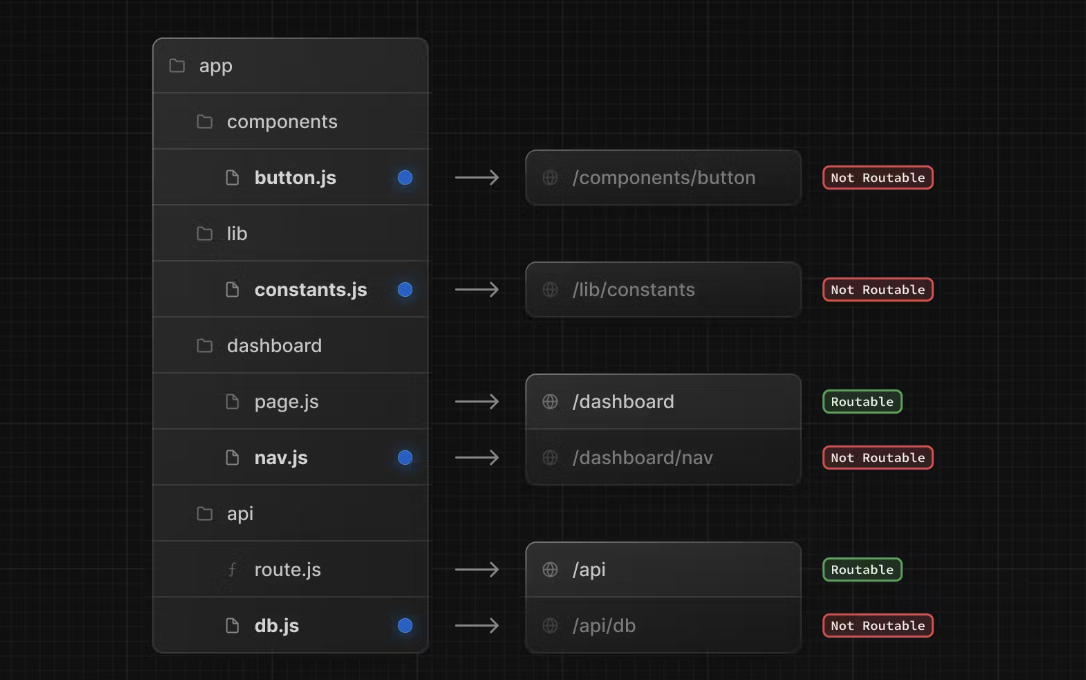Screen dimensions: 1086x680
Task: Click globe icon beside /dashboard route
Action: tap(550, 402)
